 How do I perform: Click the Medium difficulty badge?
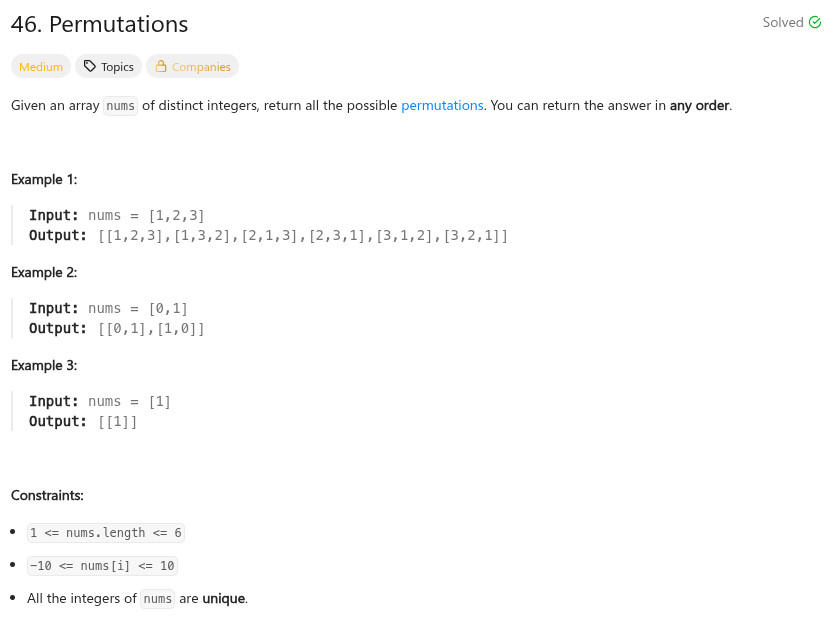tap(41, 67)
